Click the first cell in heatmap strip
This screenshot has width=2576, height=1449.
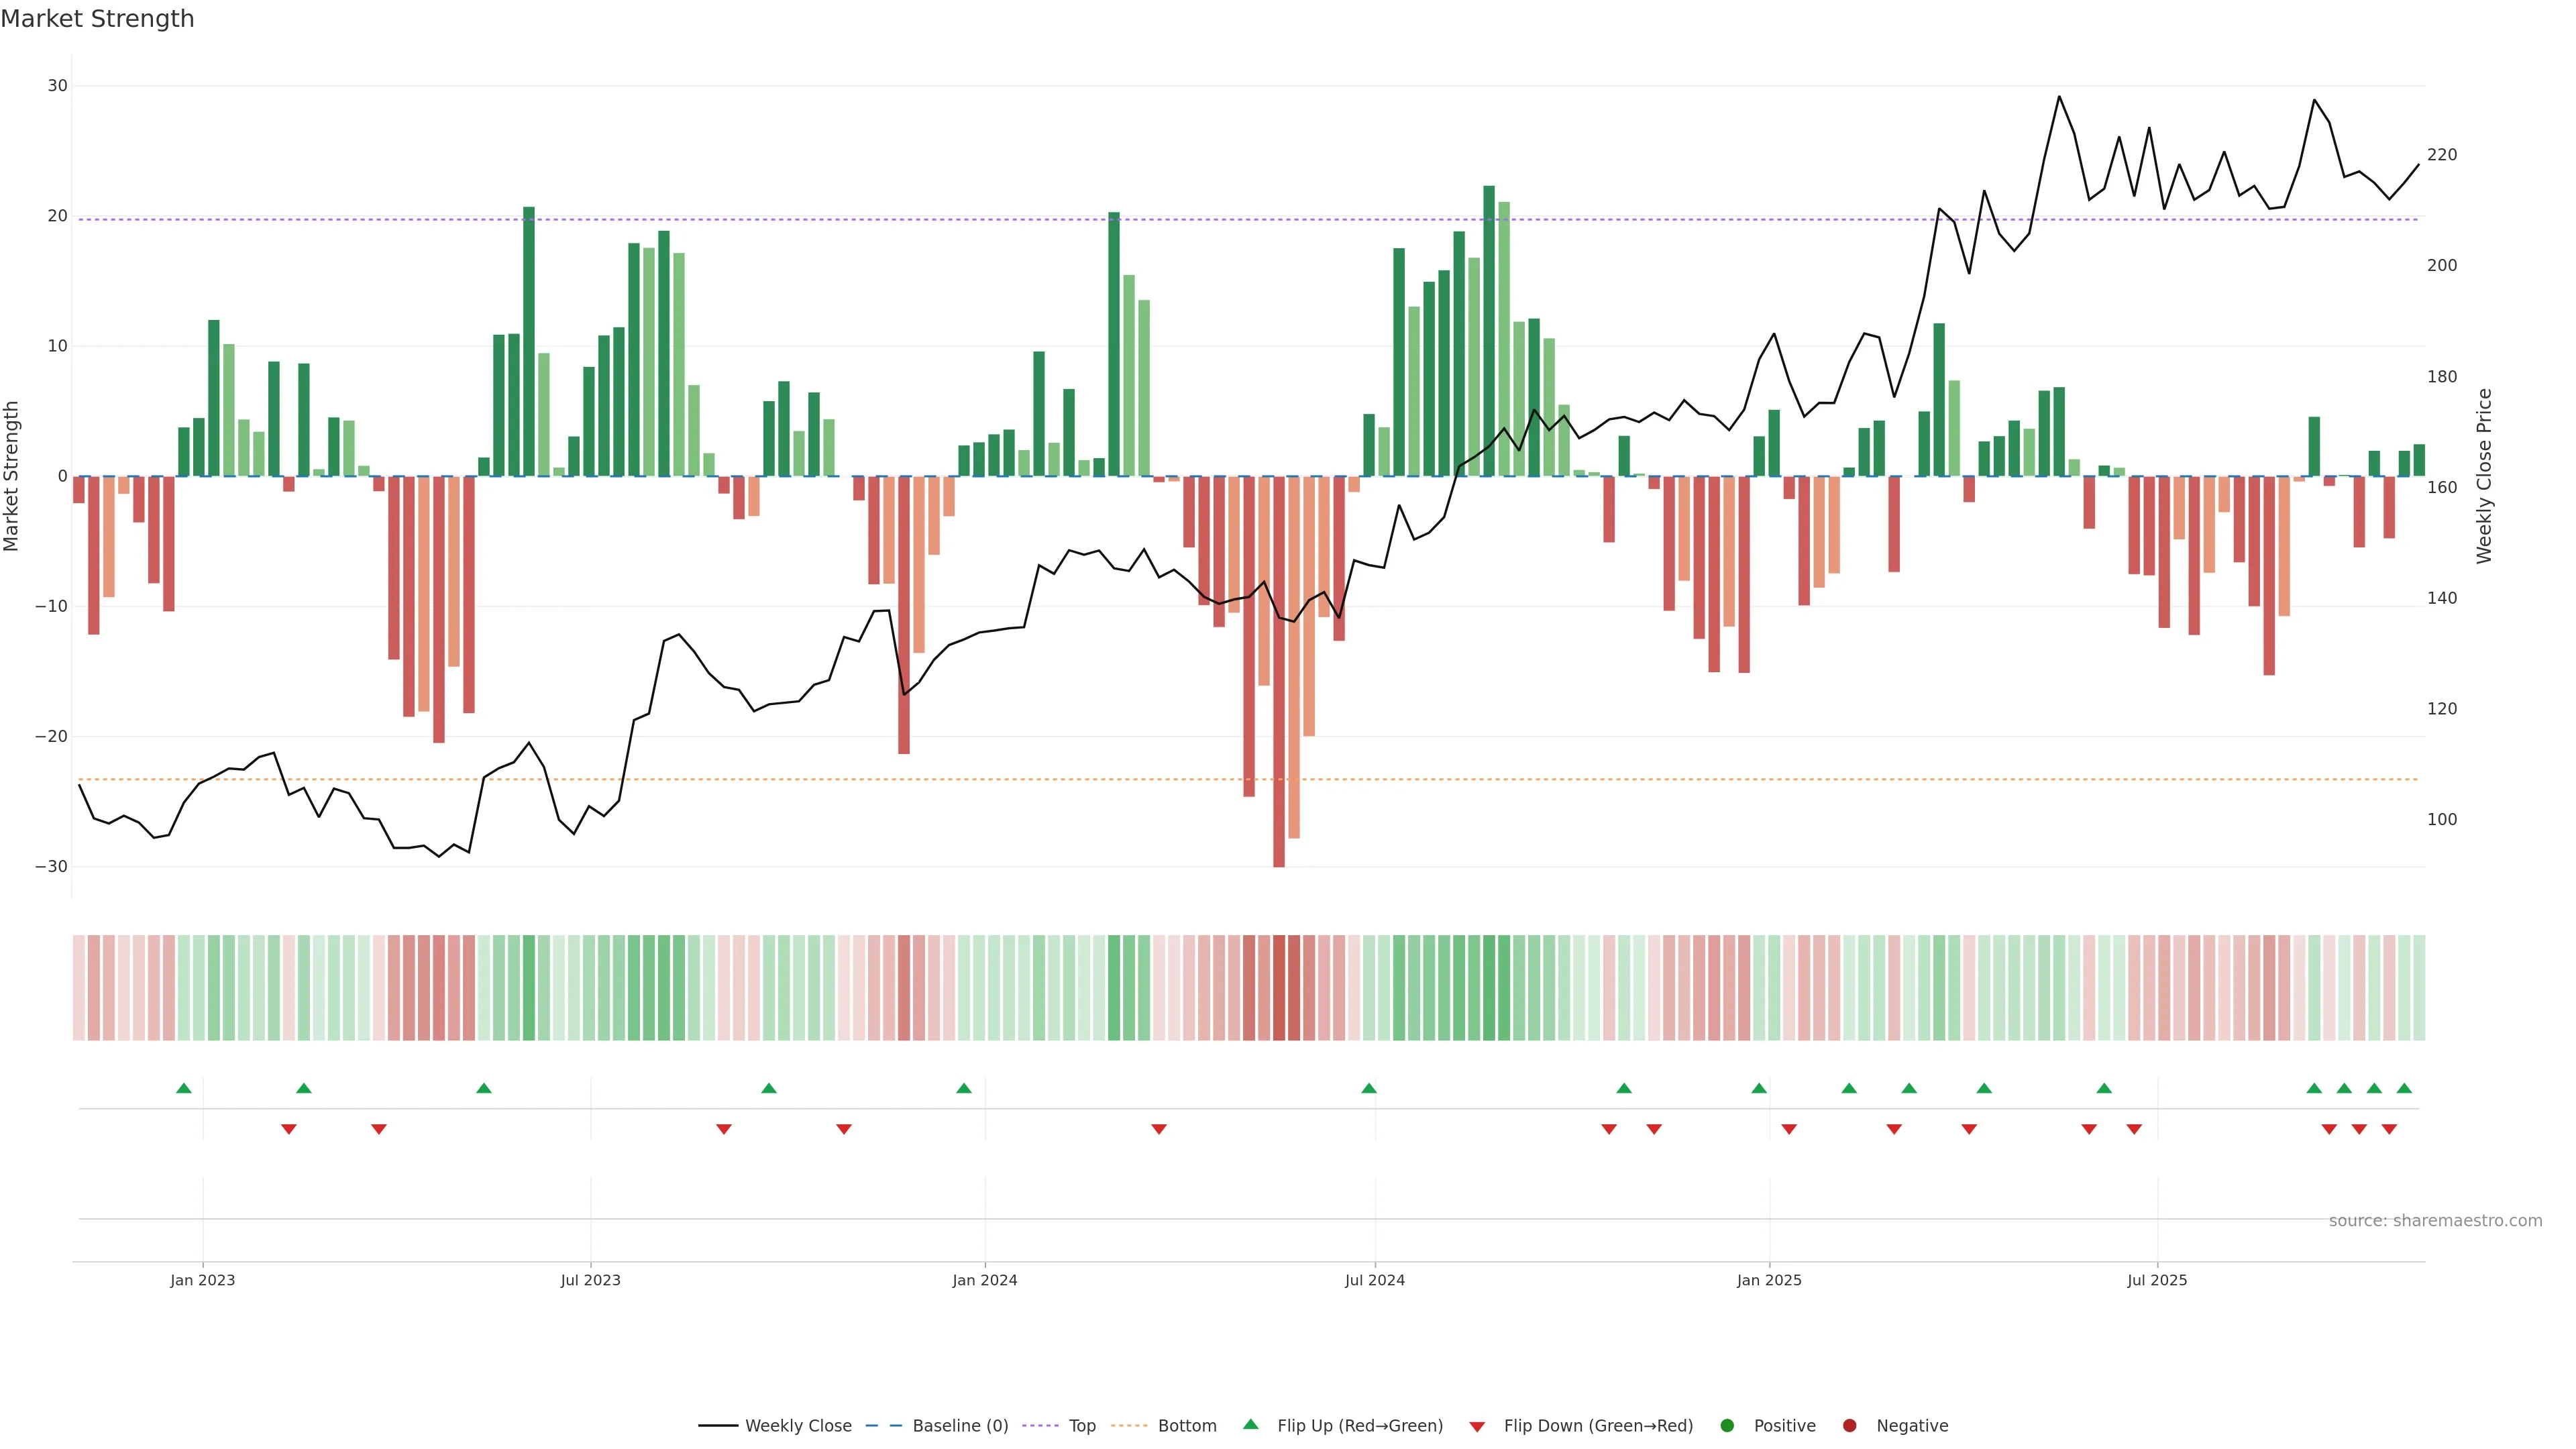(x=79, y=987)
